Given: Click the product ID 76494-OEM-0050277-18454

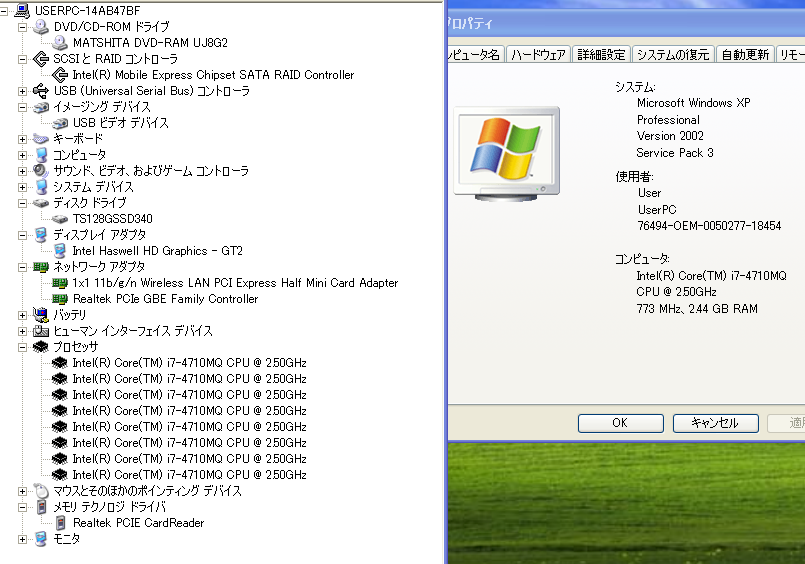Looking at the screenshot, I should click(x=709, y=226).
